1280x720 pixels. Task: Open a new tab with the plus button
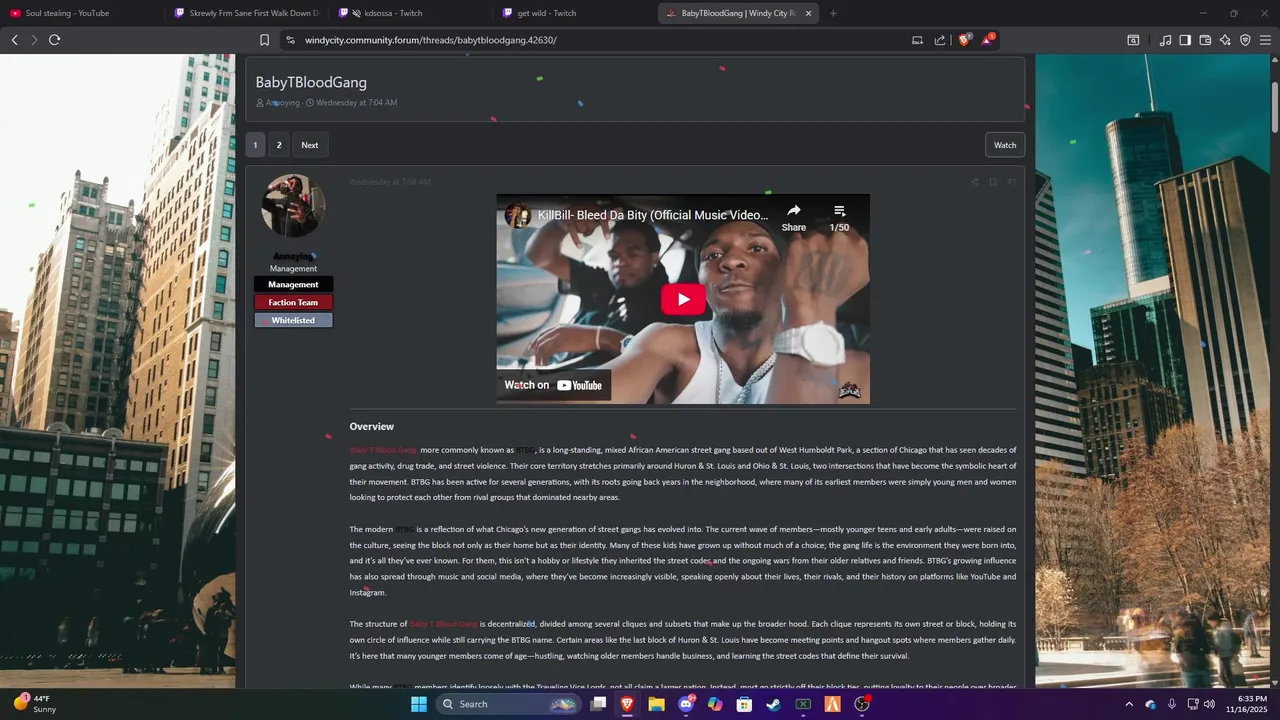point(833,13)
